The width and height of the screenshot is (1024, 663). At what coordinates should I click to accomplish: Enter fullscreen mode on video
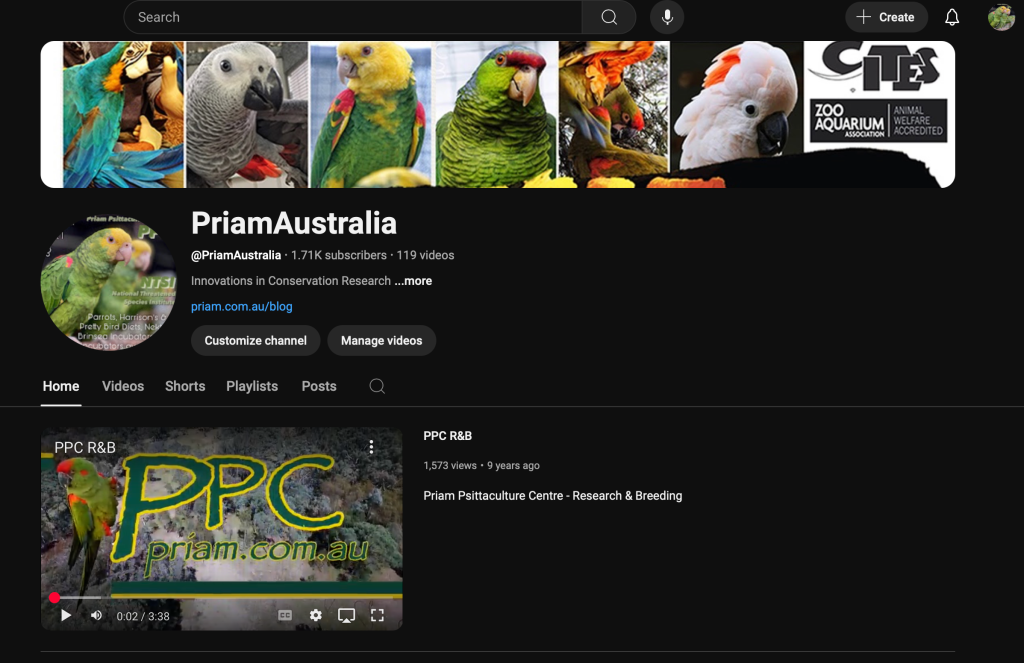tap(377, 616)
